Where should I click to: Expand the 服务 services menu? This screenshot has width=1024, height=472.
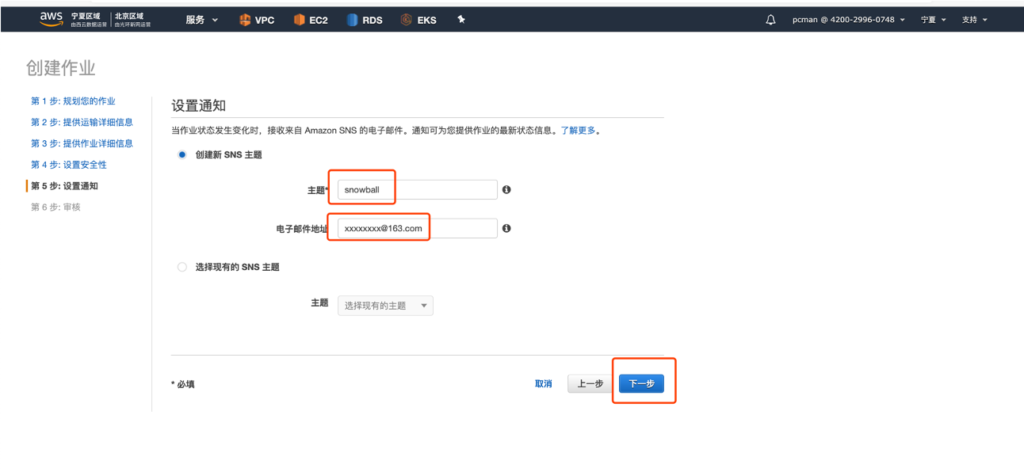(x=201, y=20)
